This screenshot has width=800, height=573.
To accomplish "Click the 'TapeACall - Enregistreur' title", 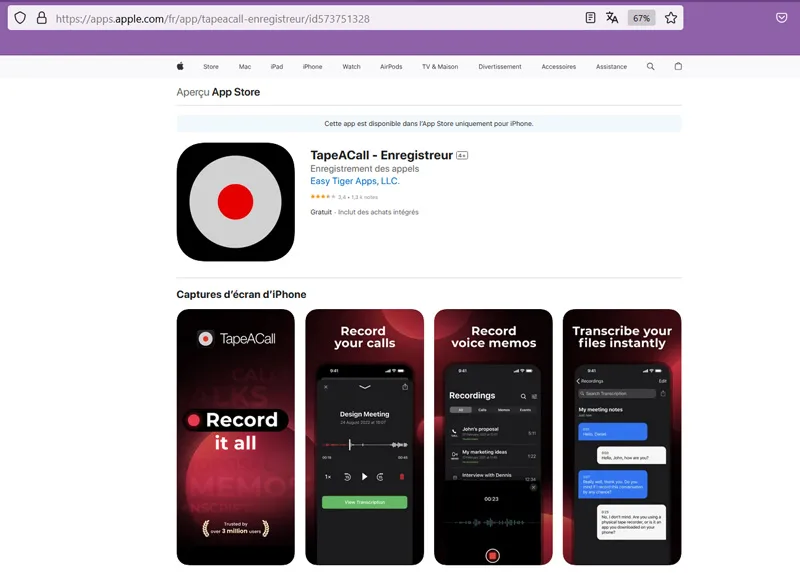I will [x=382, y=155].
